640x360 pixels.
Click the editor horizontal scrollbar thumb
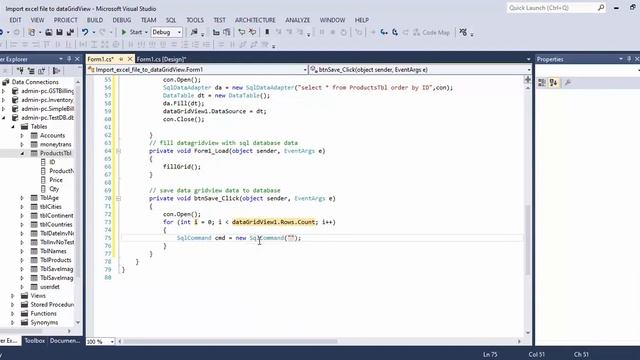pyautogui.click(x=231, y=342)
